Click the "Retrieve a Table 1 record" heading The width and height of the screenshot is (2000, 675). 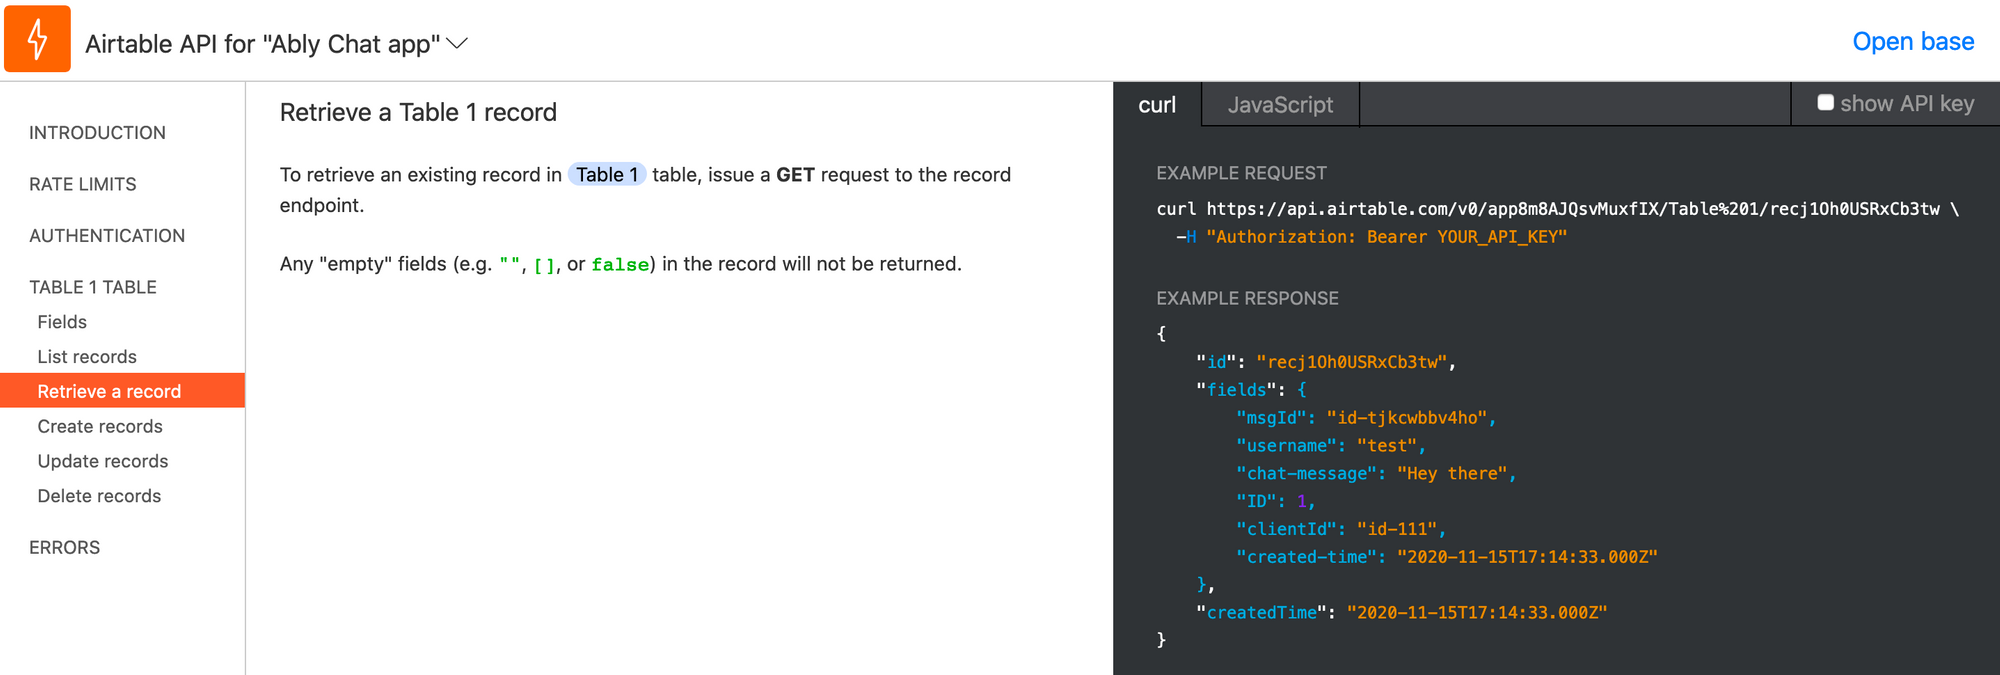(418, 112)
